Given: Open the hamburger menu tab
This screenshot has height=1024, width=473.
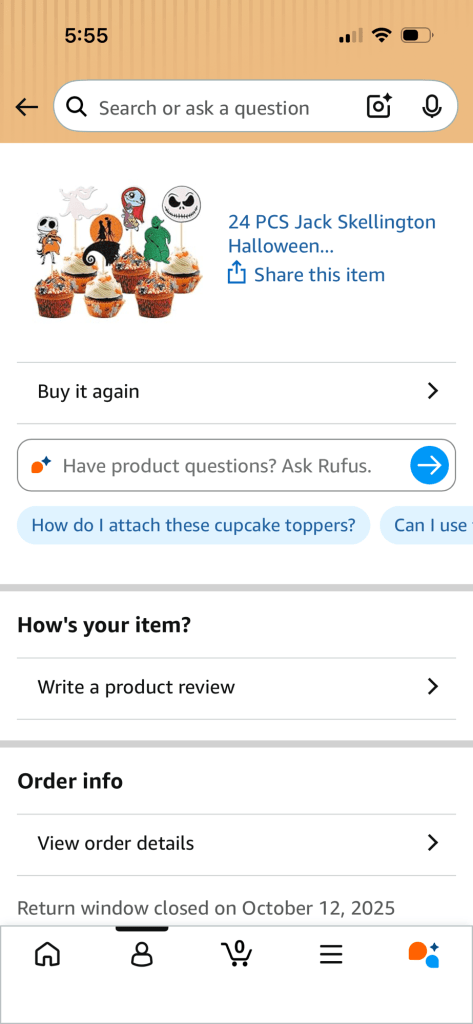Looking at the screenshot, I should (x=331, y=955).
